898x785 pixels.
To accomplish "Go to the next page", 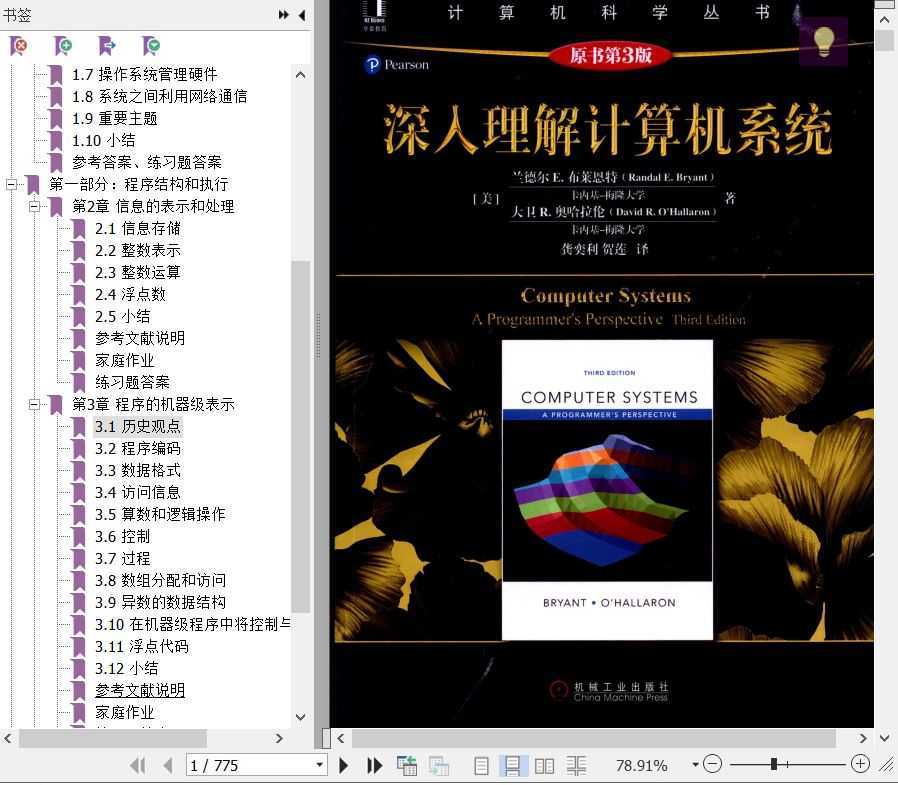I will point(344,766).
